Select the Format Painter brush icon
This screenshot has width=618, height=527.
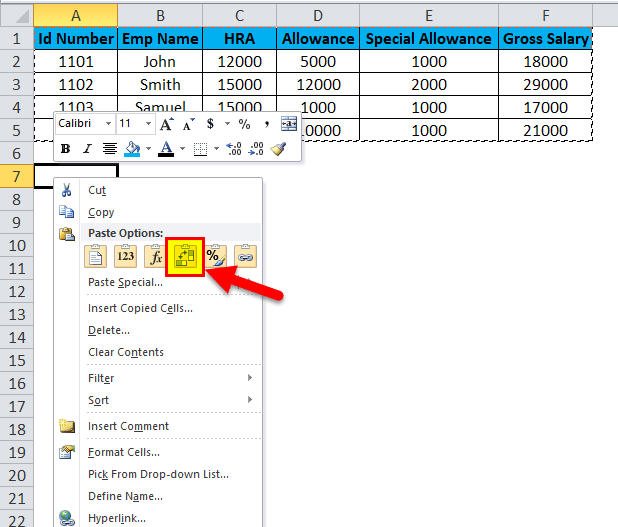[x=278, y=149]
